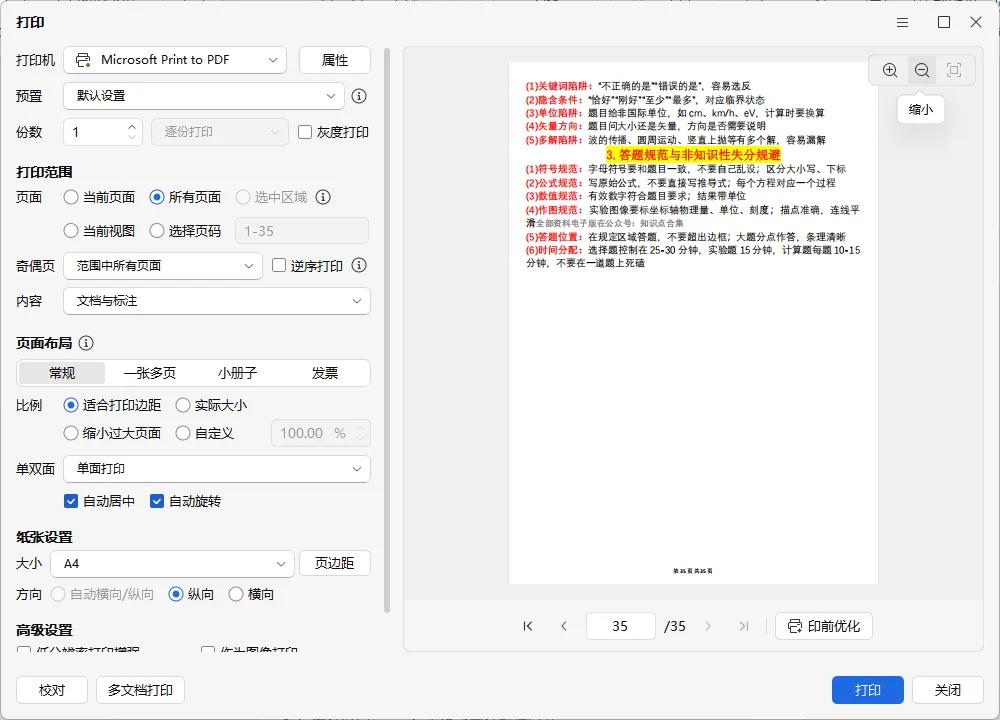Go to the previous preview page
Image resolution: width=1000 pixels, height=720 pixels.
564,626
